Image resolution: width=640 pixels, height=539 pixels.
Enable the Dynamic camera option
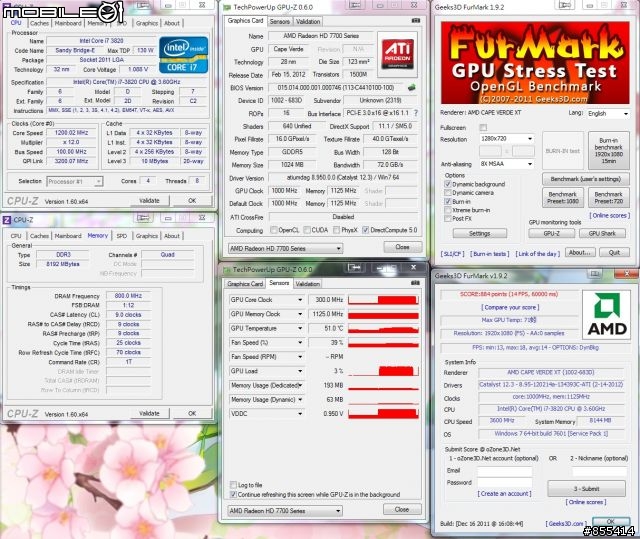click(448, 193)
